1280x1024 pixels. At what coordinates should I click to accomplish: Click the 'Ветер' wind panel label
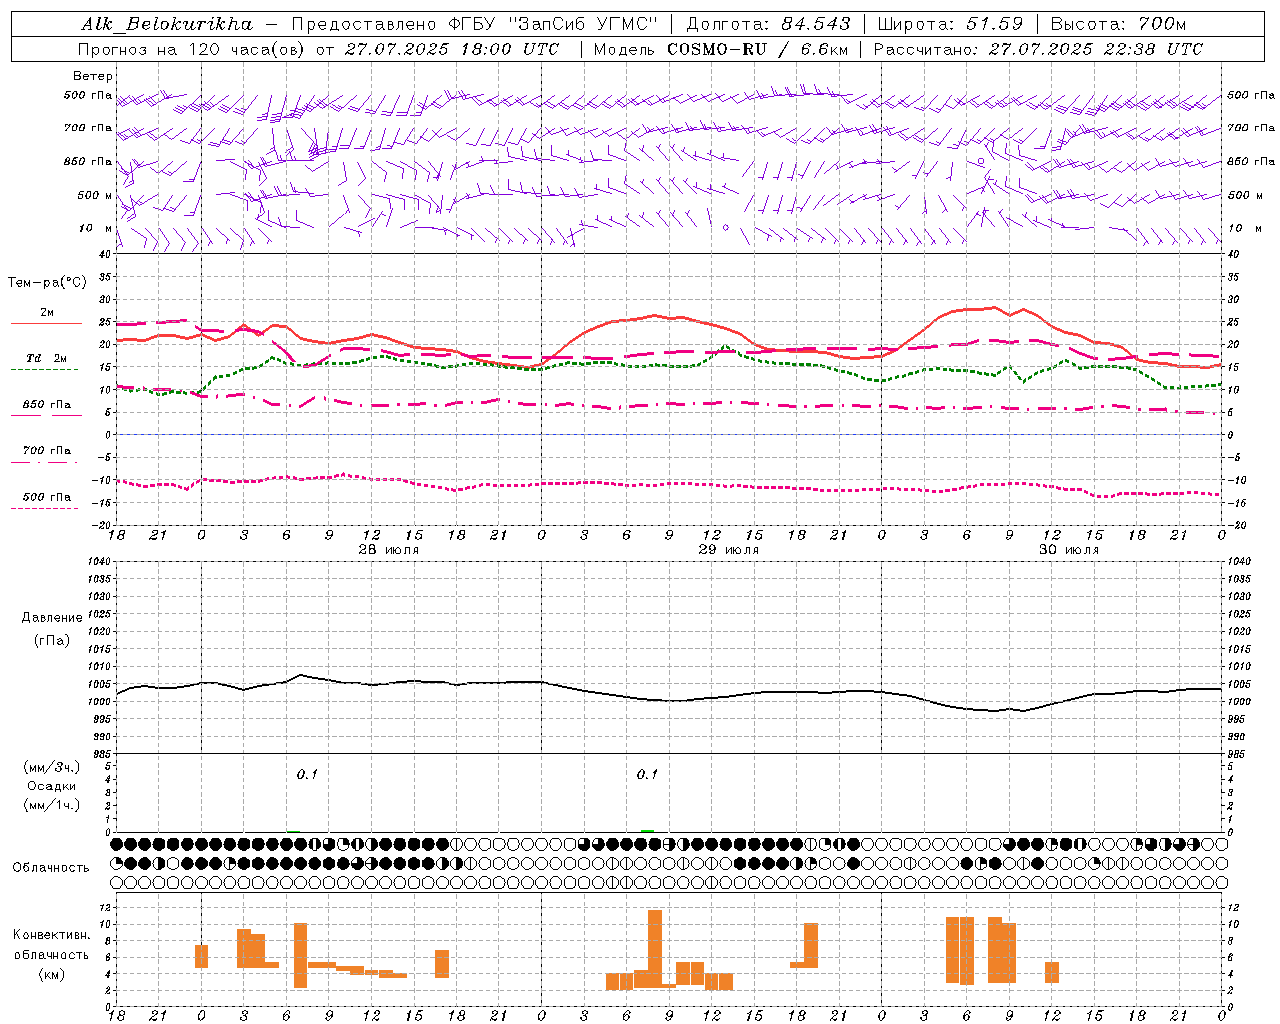[93, 76]
